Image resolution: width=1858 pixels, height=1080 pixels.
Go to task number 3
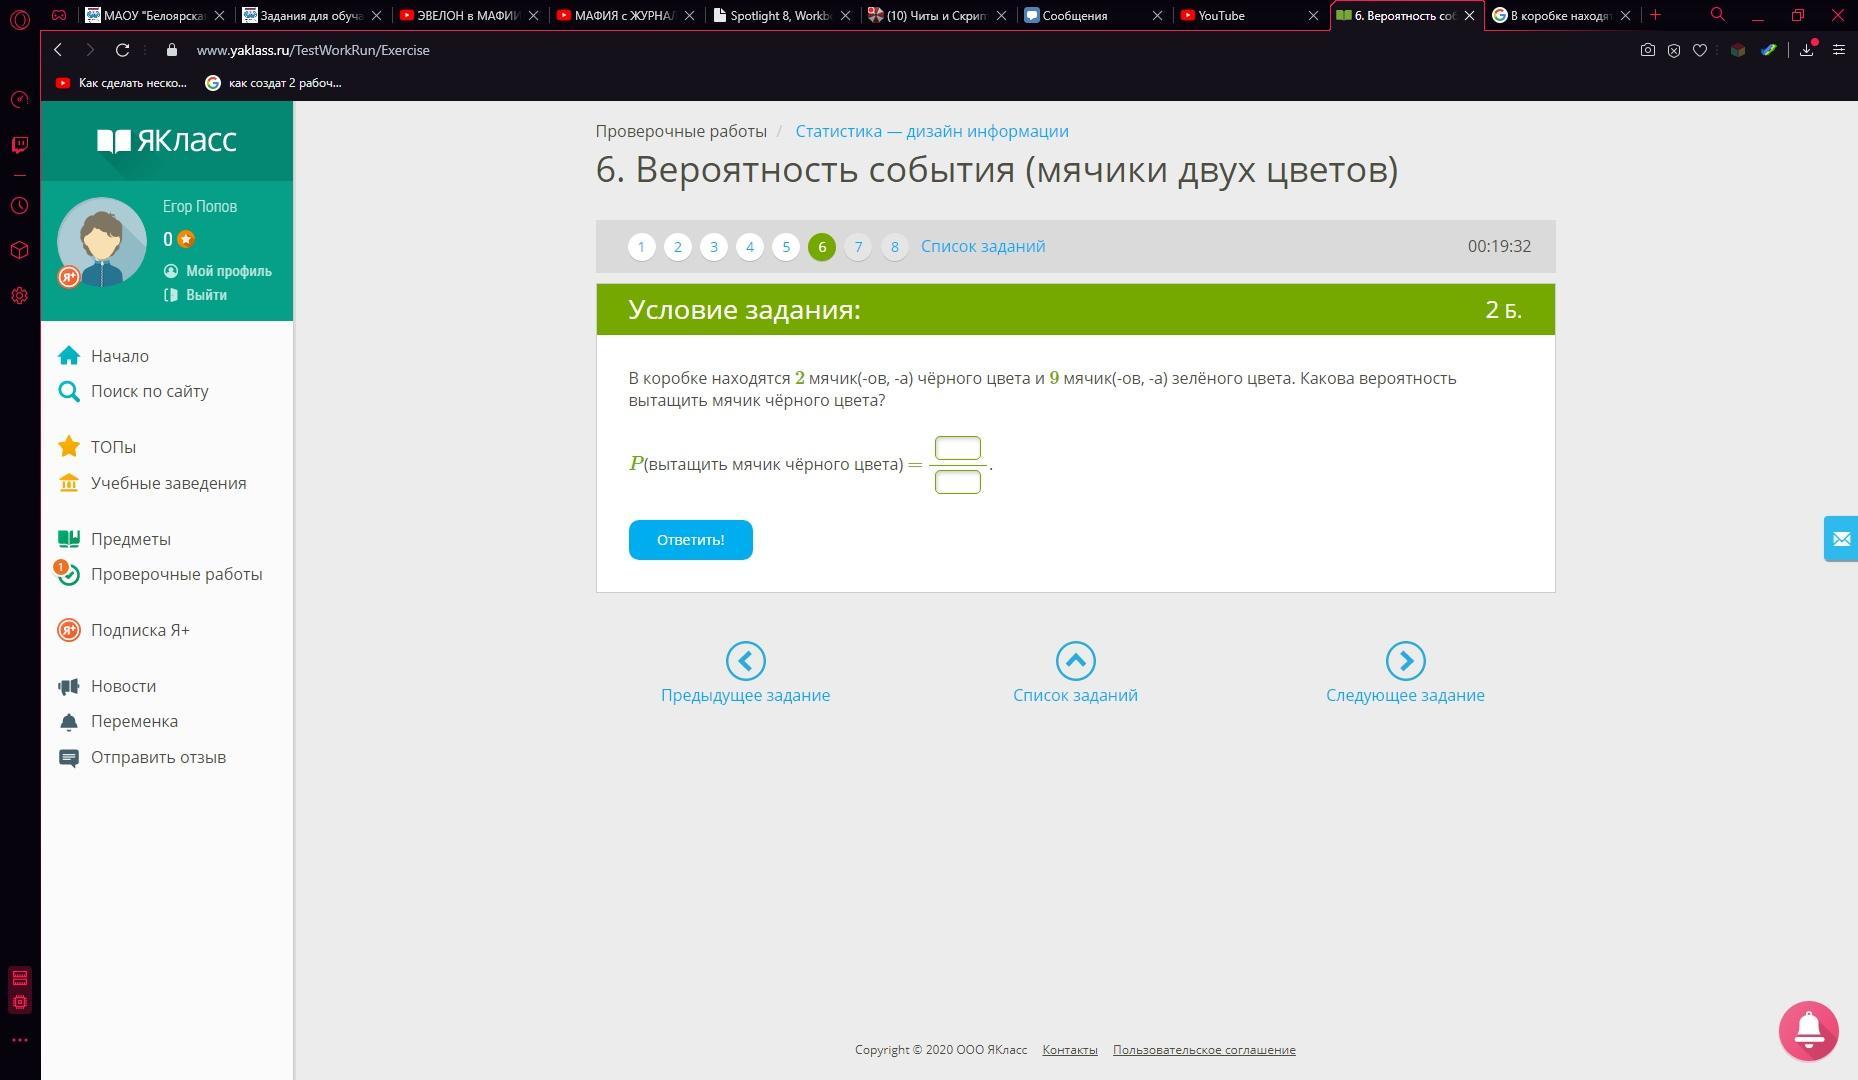[x=714, y=247]
